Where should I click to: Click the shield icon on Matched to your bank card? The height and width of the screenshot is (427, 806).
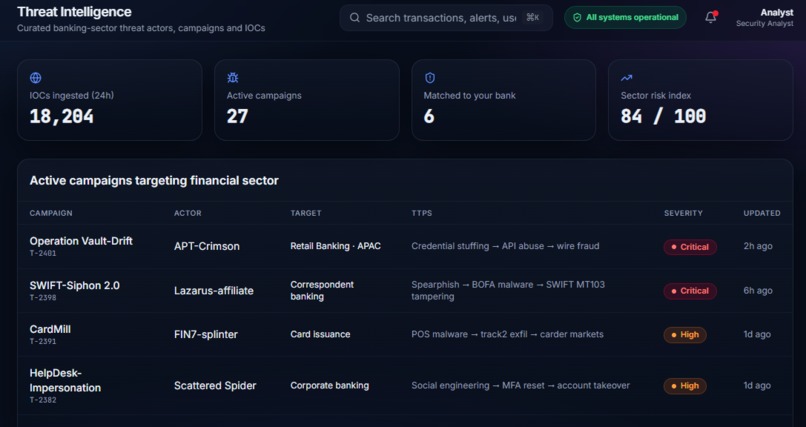430,78
